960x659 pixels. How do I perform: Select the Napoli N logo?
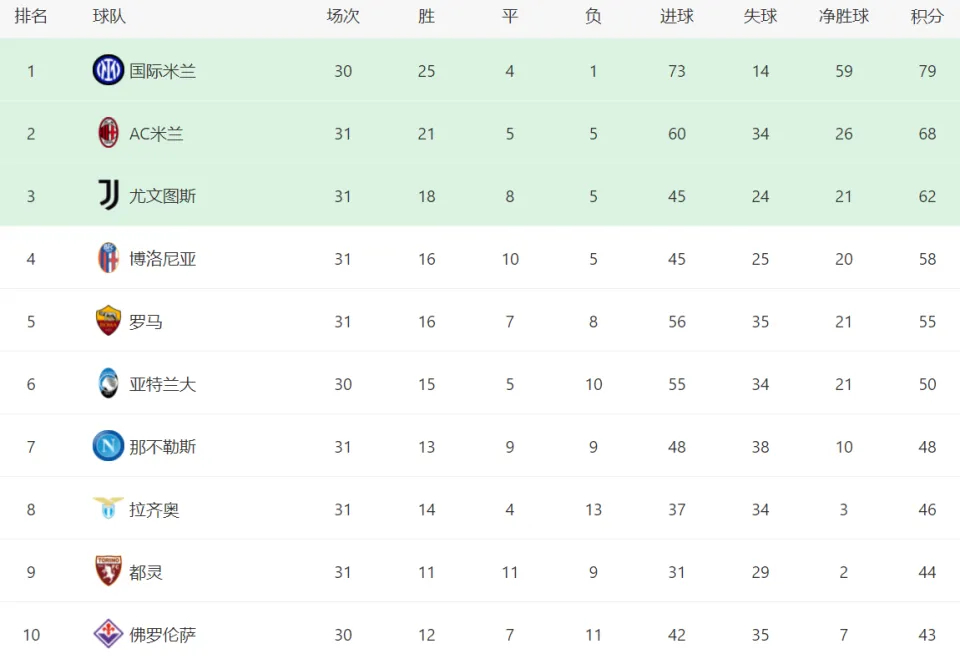coord(108,446)
